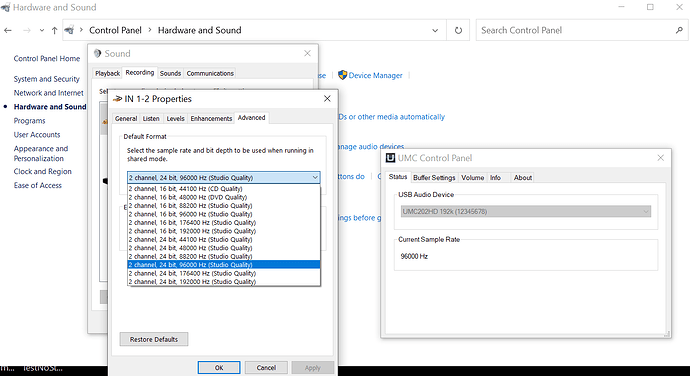This screenshot has width=690, height=376.
Task: Open the Status tab in UMC panel
Action: (x=398, y=177)
